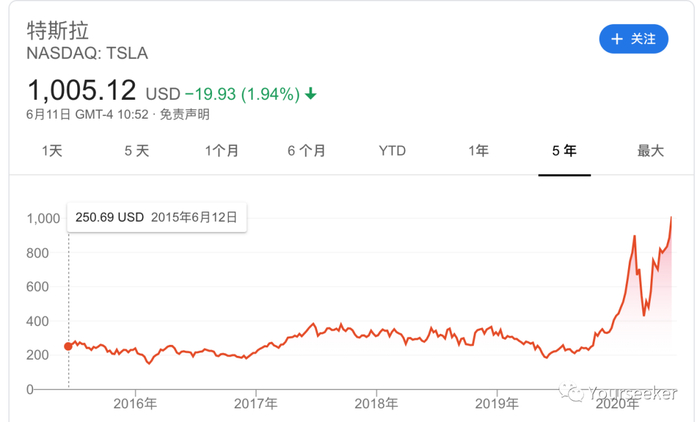This screenshot has width=700, height=422.
Task: Click the red start point marker on chart
Action: (x=68, y=346)
